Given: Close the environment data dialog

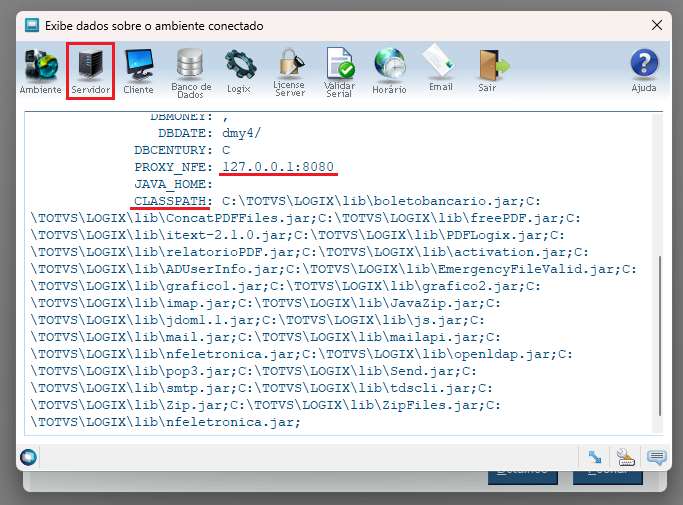Looking at the screenshot, I should (657, 25).
